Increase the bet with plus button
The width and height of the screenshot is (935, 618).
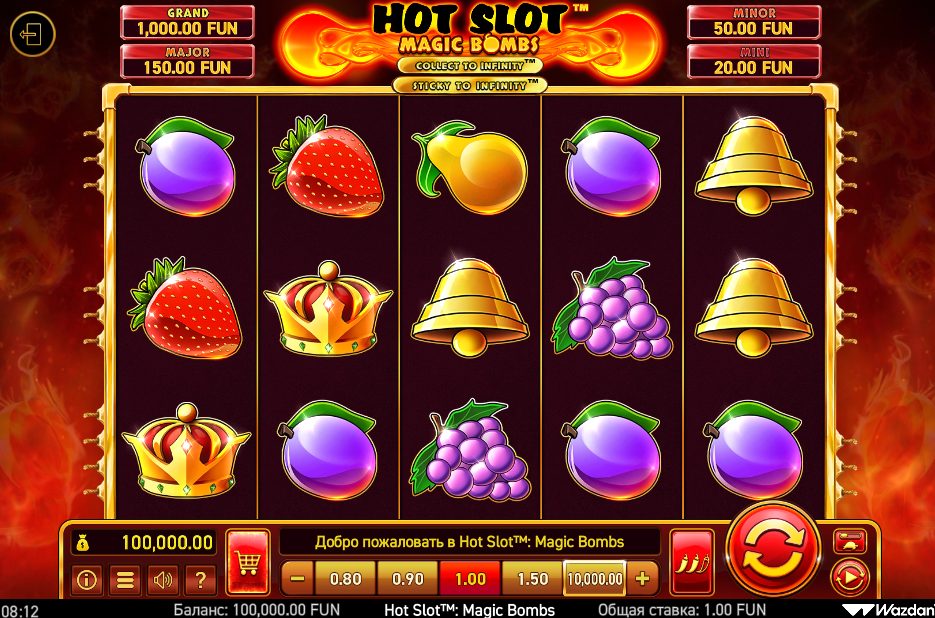pyautogui.click(x=642, y=579)
